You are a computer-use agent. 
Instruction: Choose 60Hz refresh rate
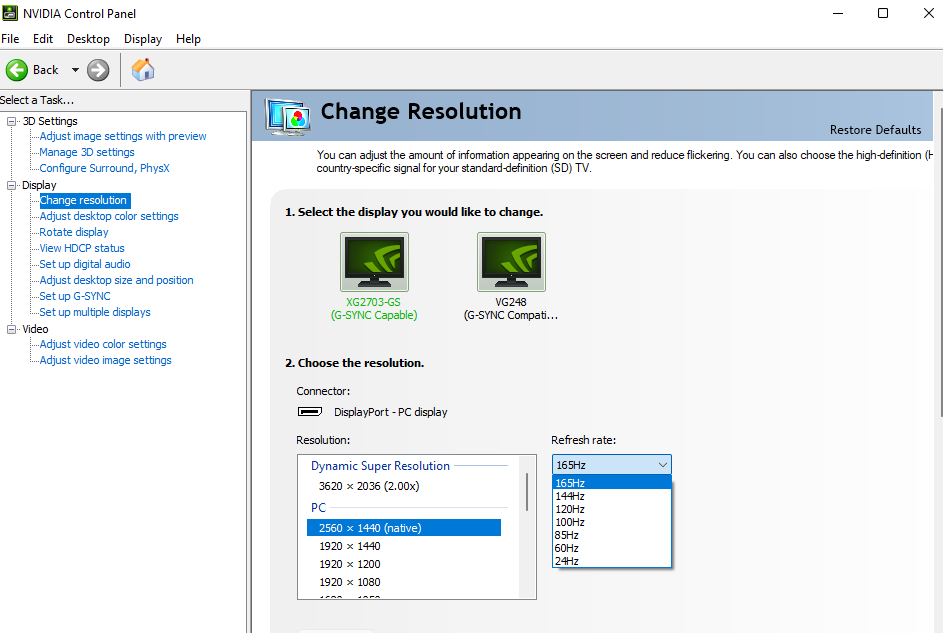click(612, 548)
